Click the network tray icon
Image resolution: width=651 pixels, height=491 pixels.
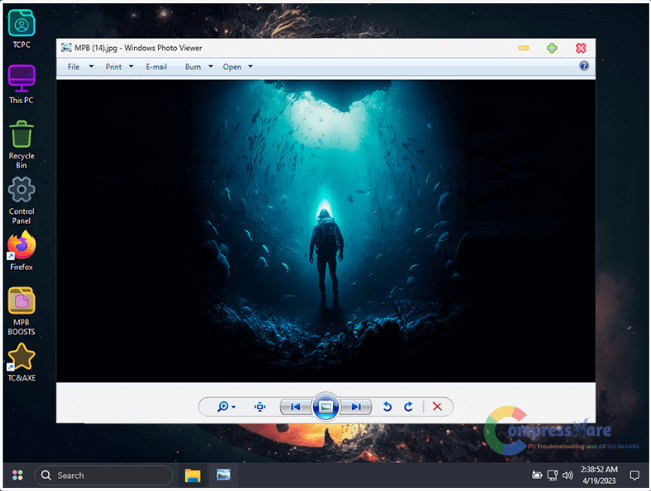click(x=552, y=475)
